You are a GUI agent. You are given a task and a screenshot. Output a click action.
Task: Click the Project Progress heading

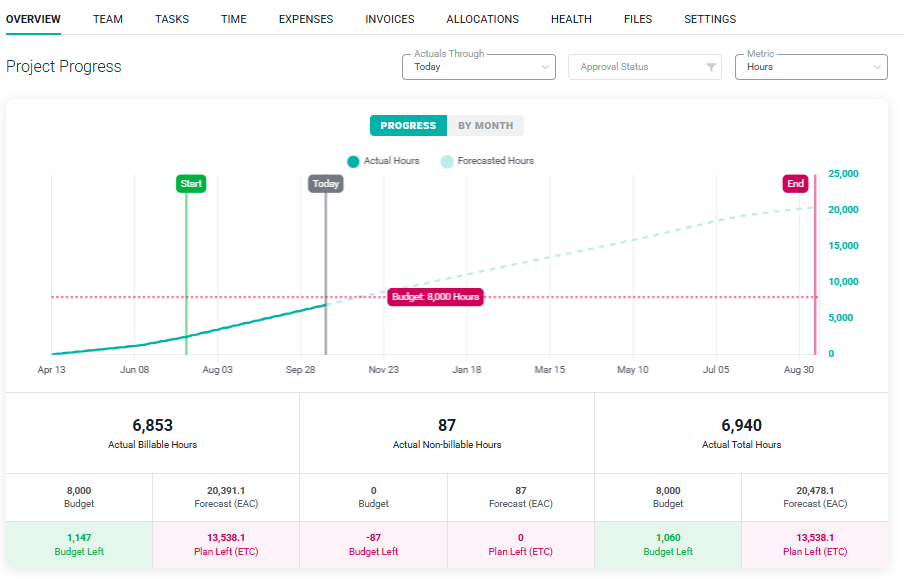click(x=63, y=67)
